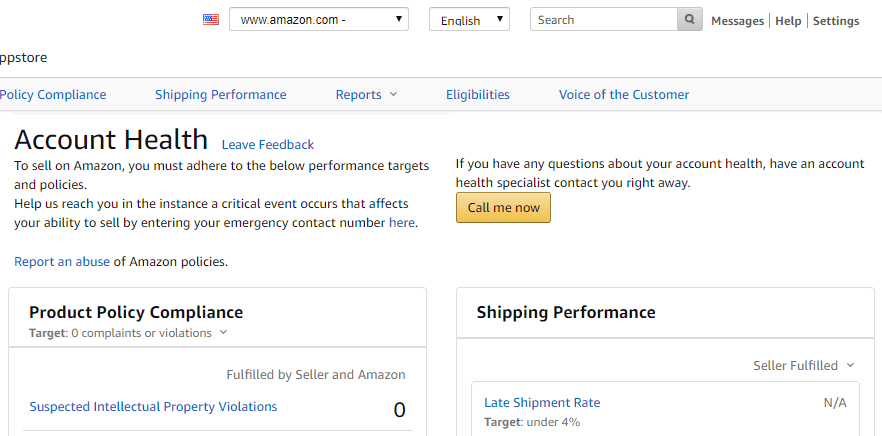Viewport: 882px width, 436px height.
Task: Open the Messages link
Action: 737,21
